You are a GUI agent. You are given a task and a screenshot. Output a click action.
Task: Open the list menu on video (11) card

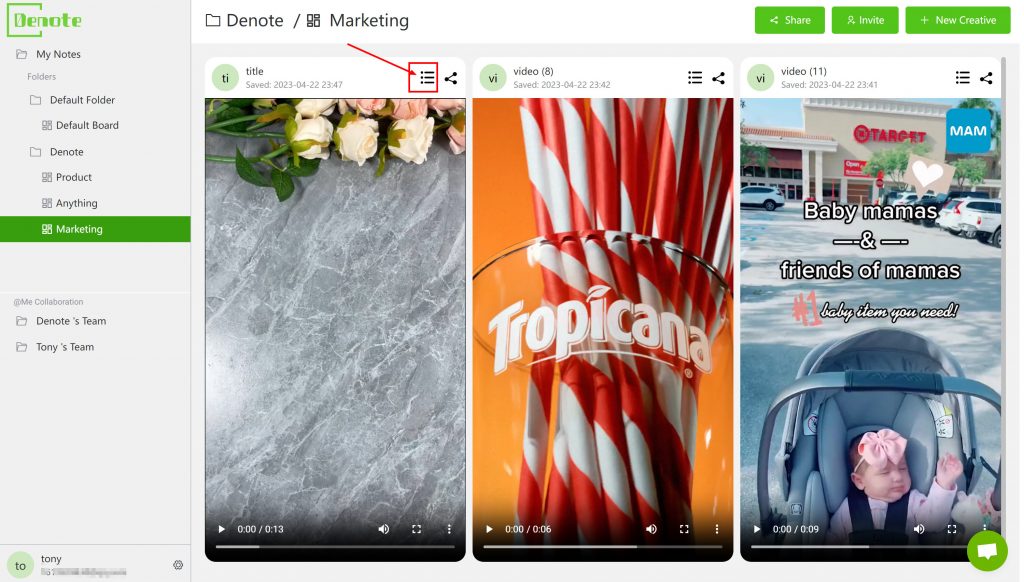[963, 78]
